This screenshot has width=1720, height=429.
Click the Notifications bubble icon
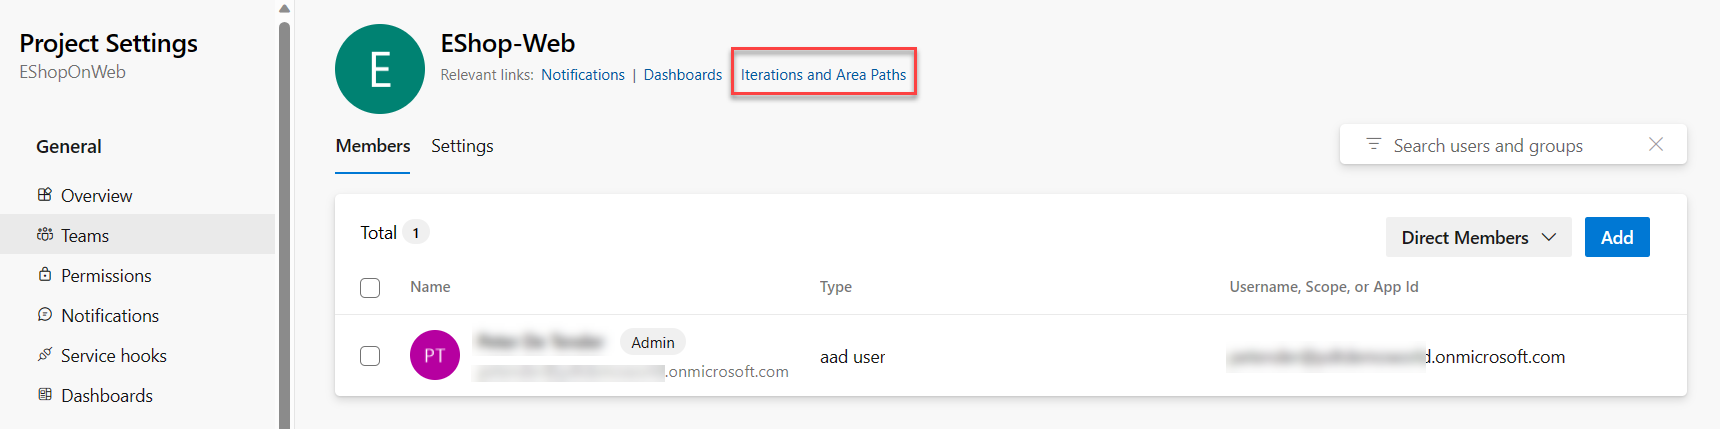coord(45,315)
